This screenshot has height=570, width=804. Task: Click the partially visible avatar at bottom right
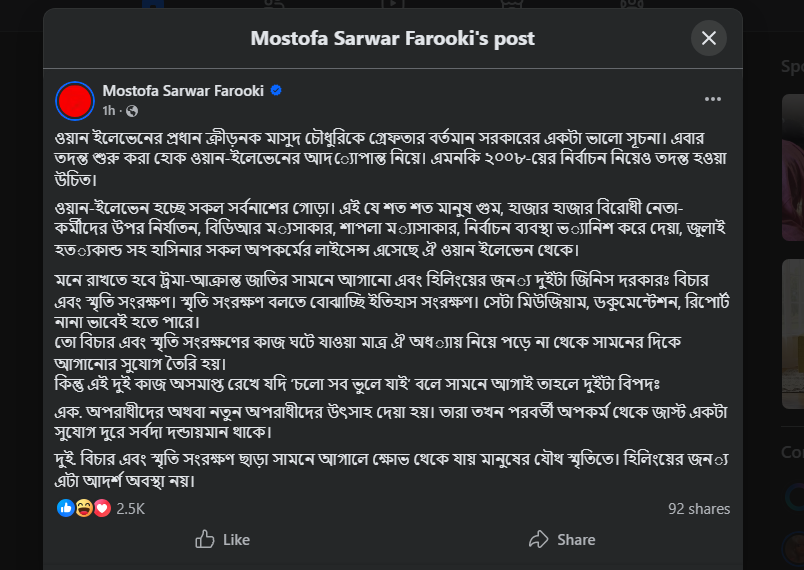coord(794,548)
